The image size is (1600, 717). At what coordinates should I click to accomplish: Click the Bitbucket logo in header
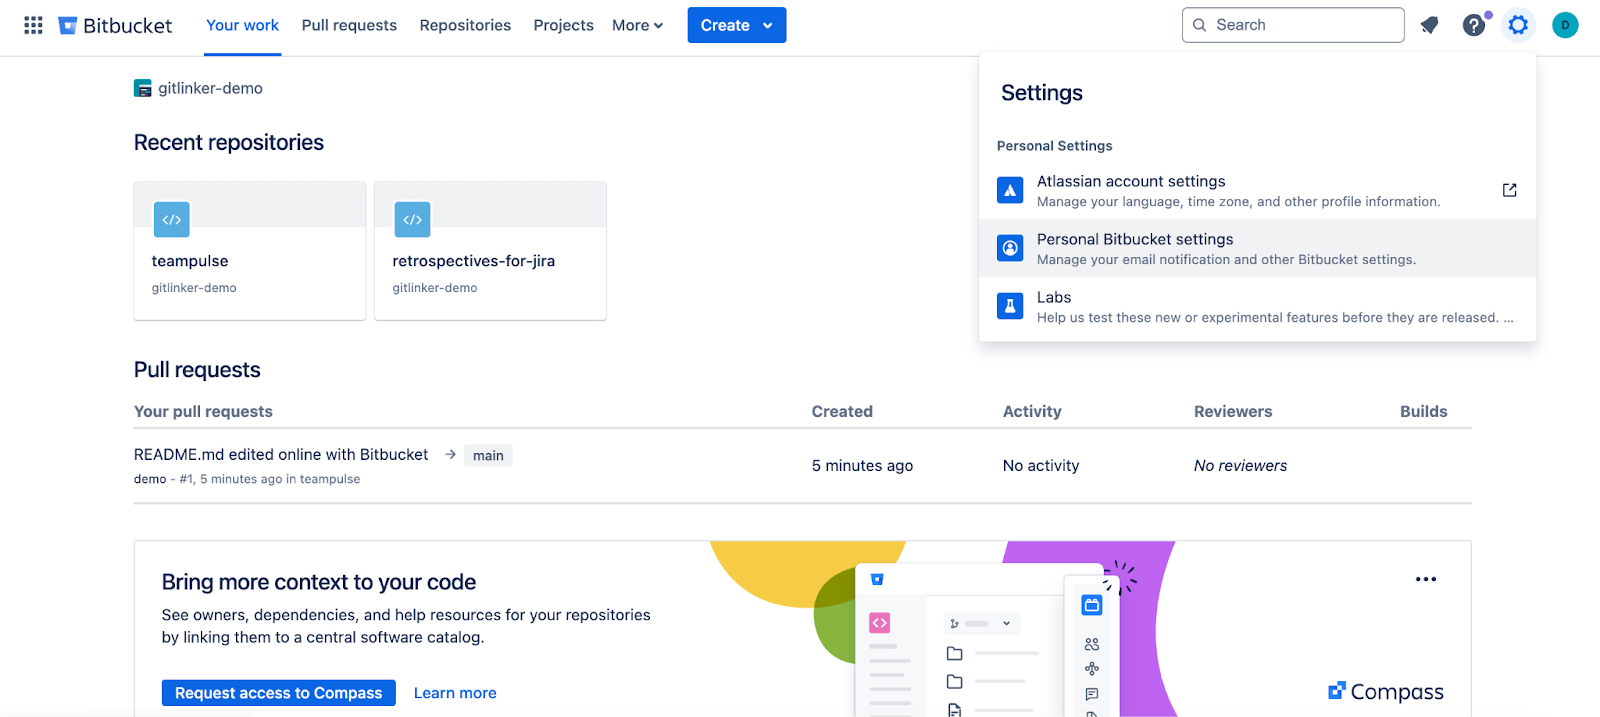point(115,25)
